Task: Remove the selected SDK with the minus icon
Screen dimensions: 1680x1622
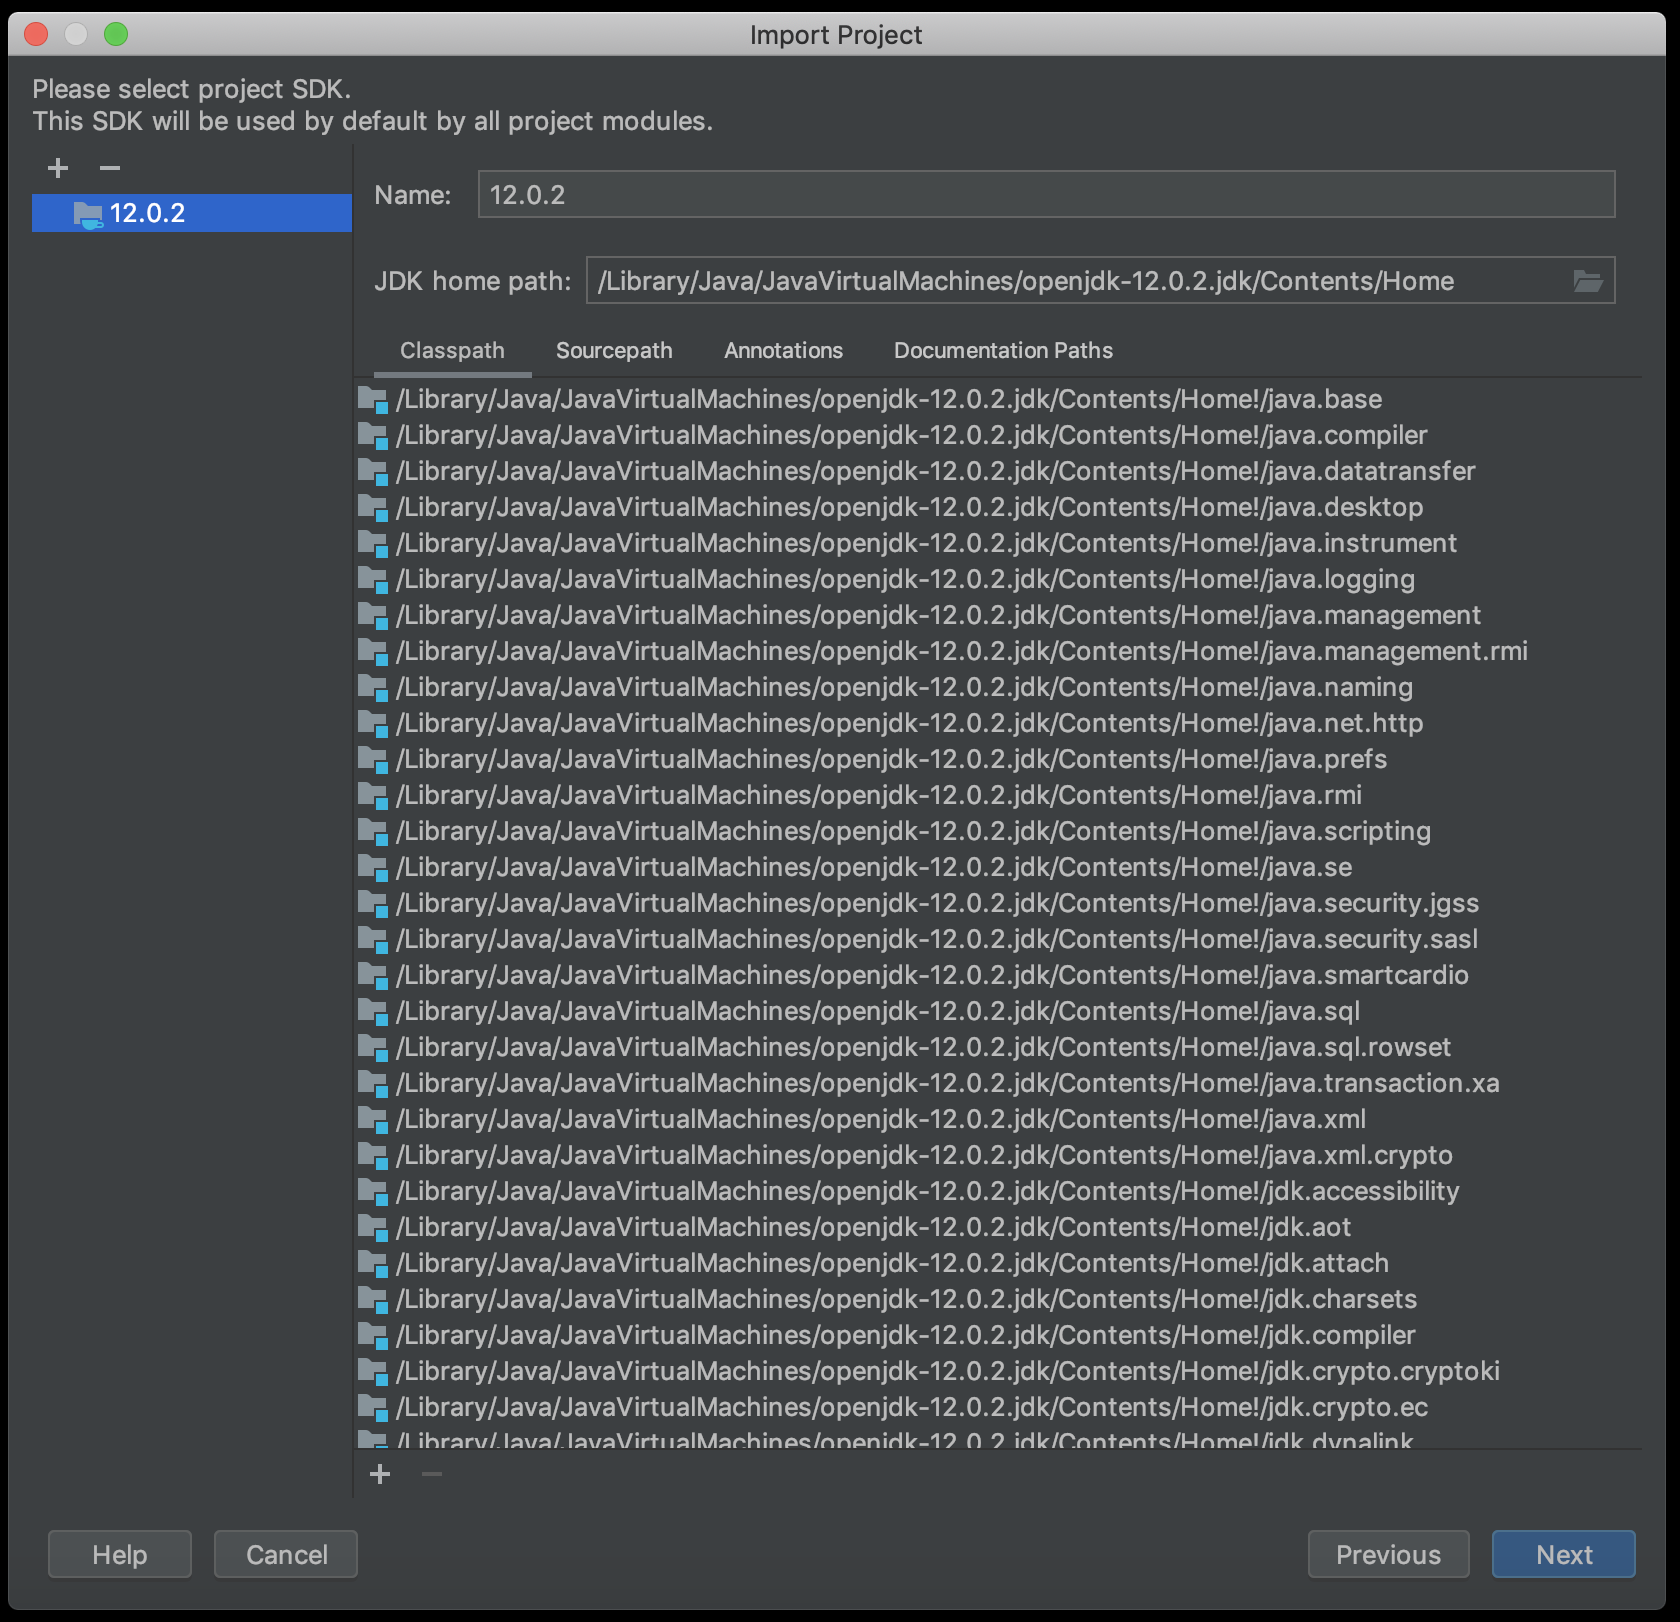Action: click(x=110, y=168)
